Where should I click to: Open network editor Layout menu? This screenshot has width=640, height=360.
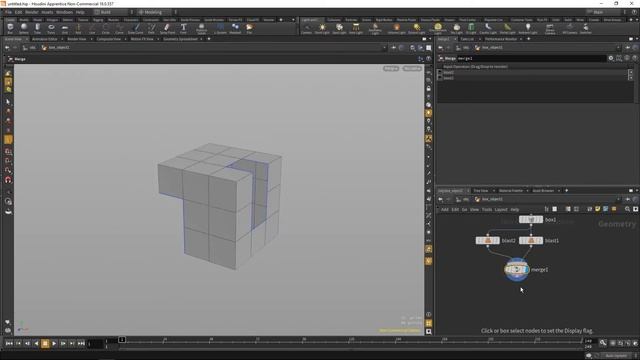pyautogui.click(x=501, y=209)
